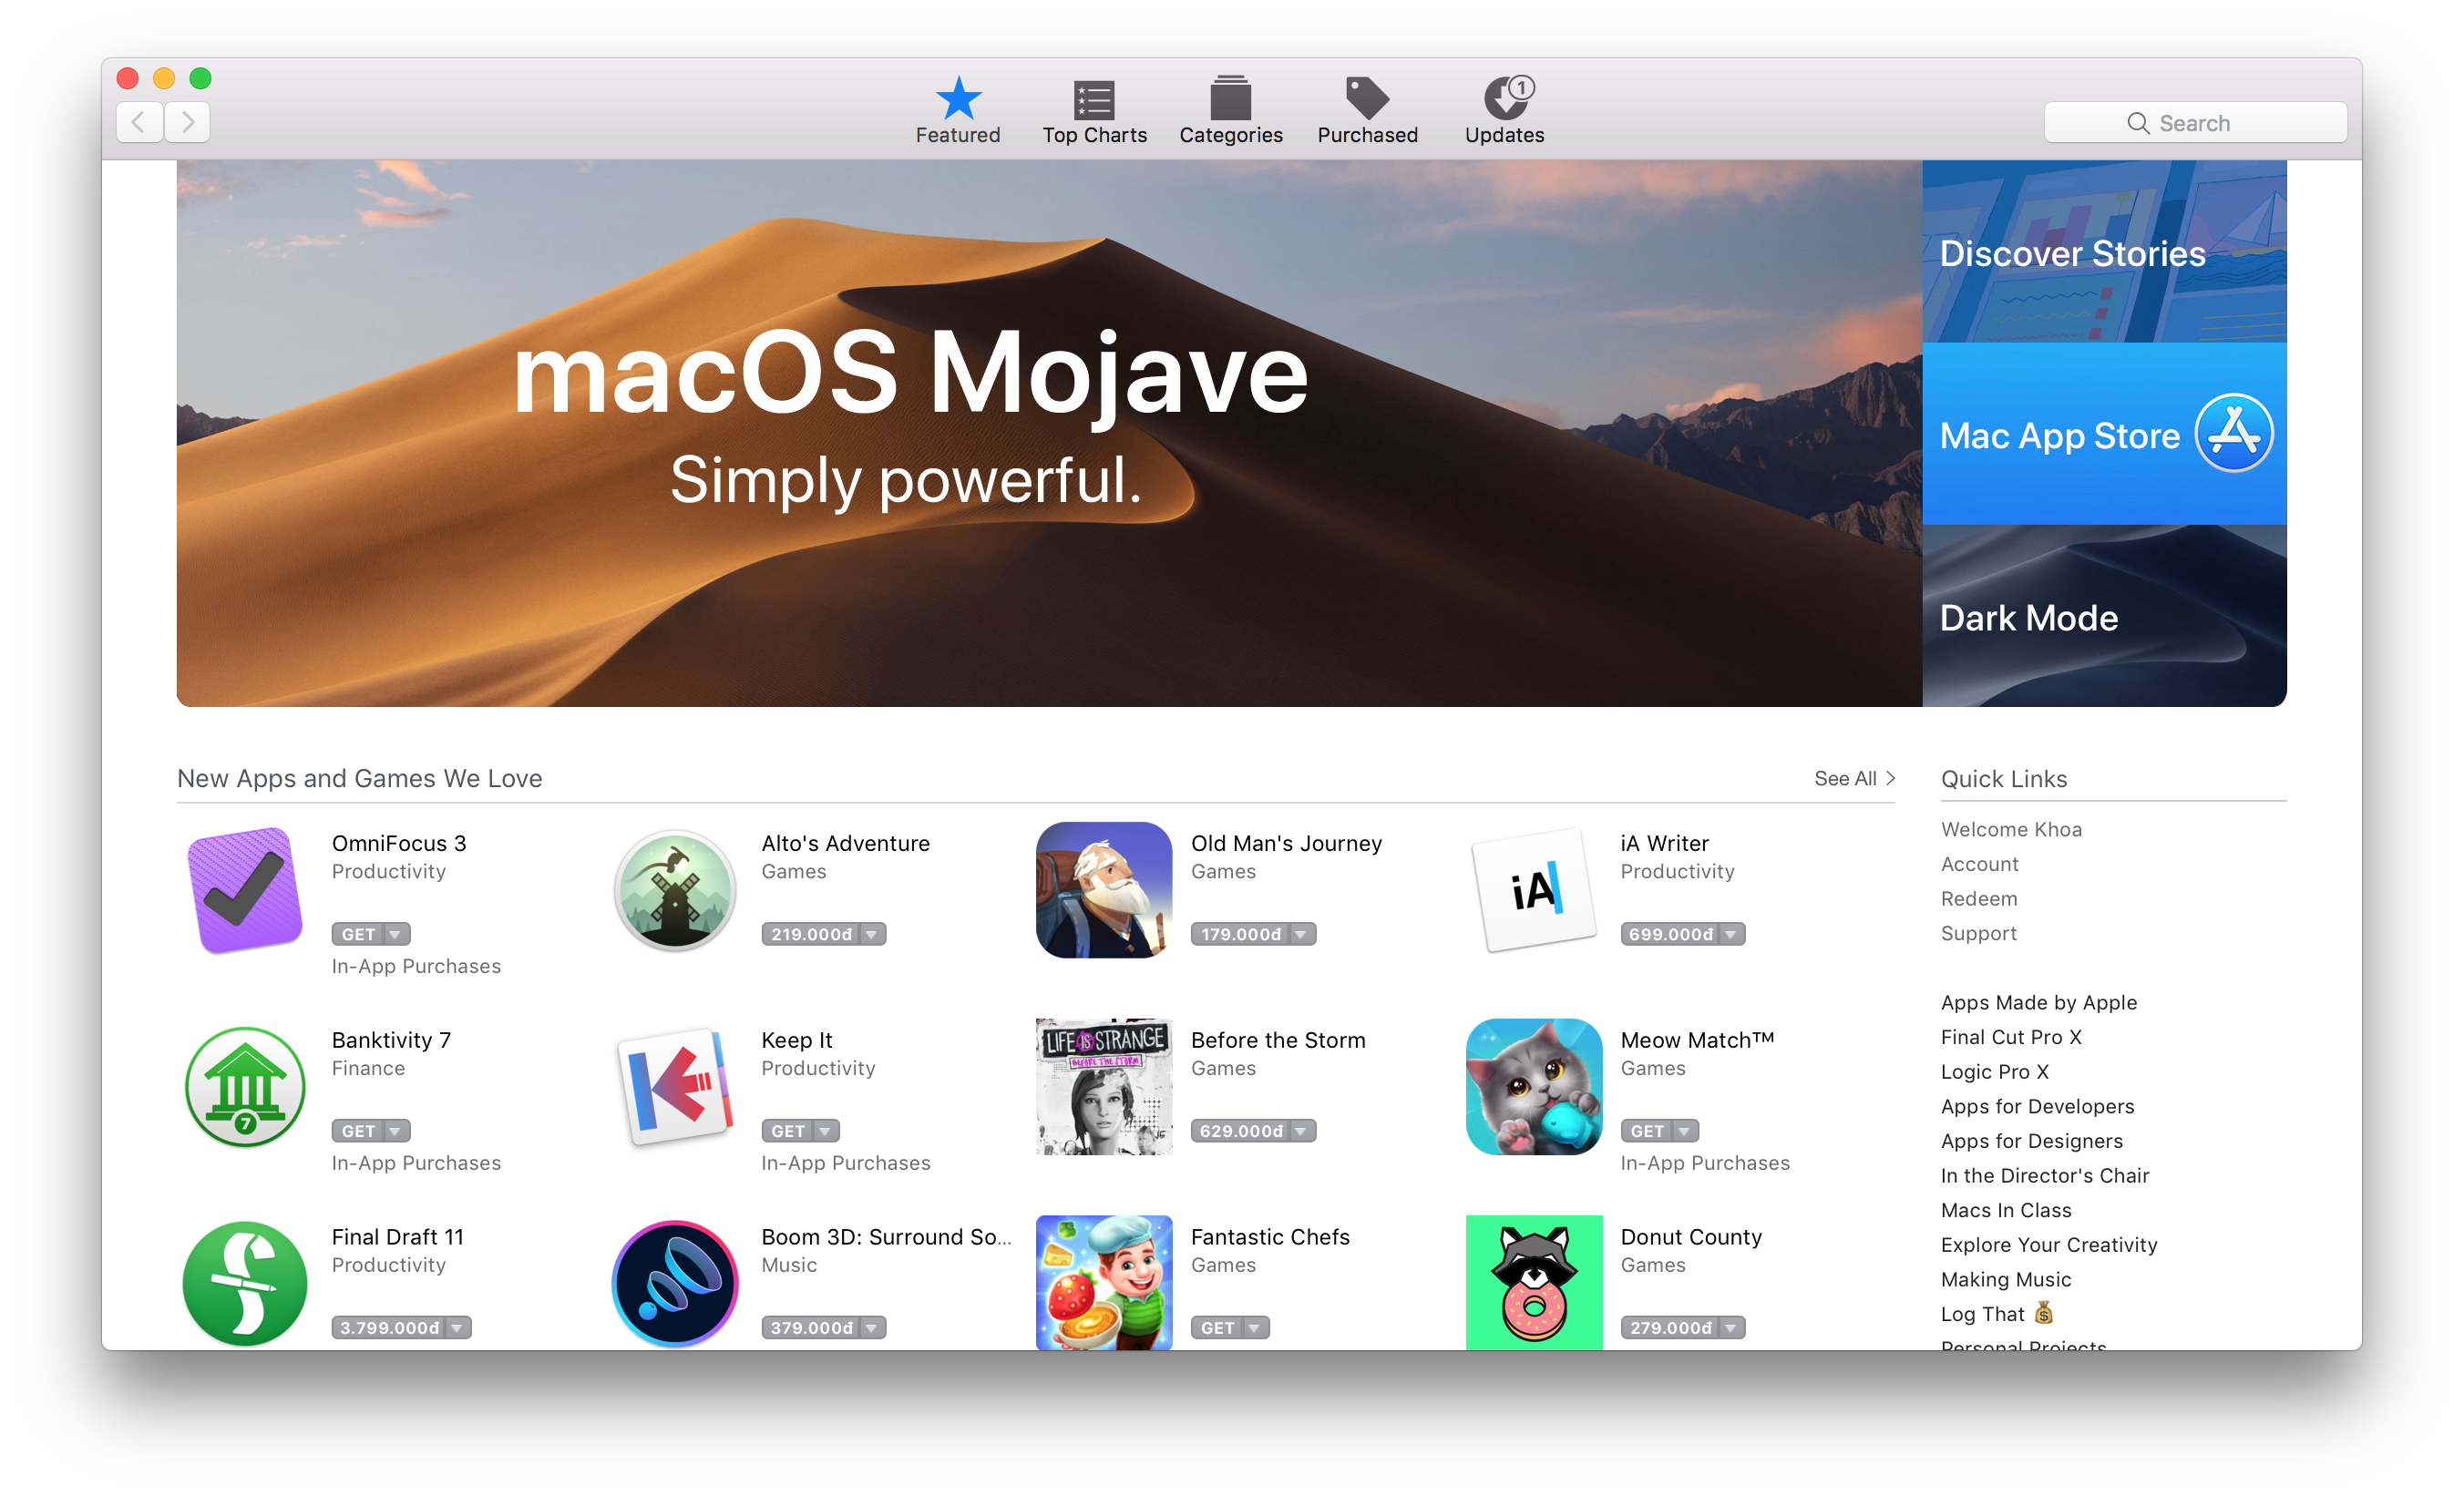Open the macOS Mojave banner
The image size is (2464, 1496).
click(1049, 433)
